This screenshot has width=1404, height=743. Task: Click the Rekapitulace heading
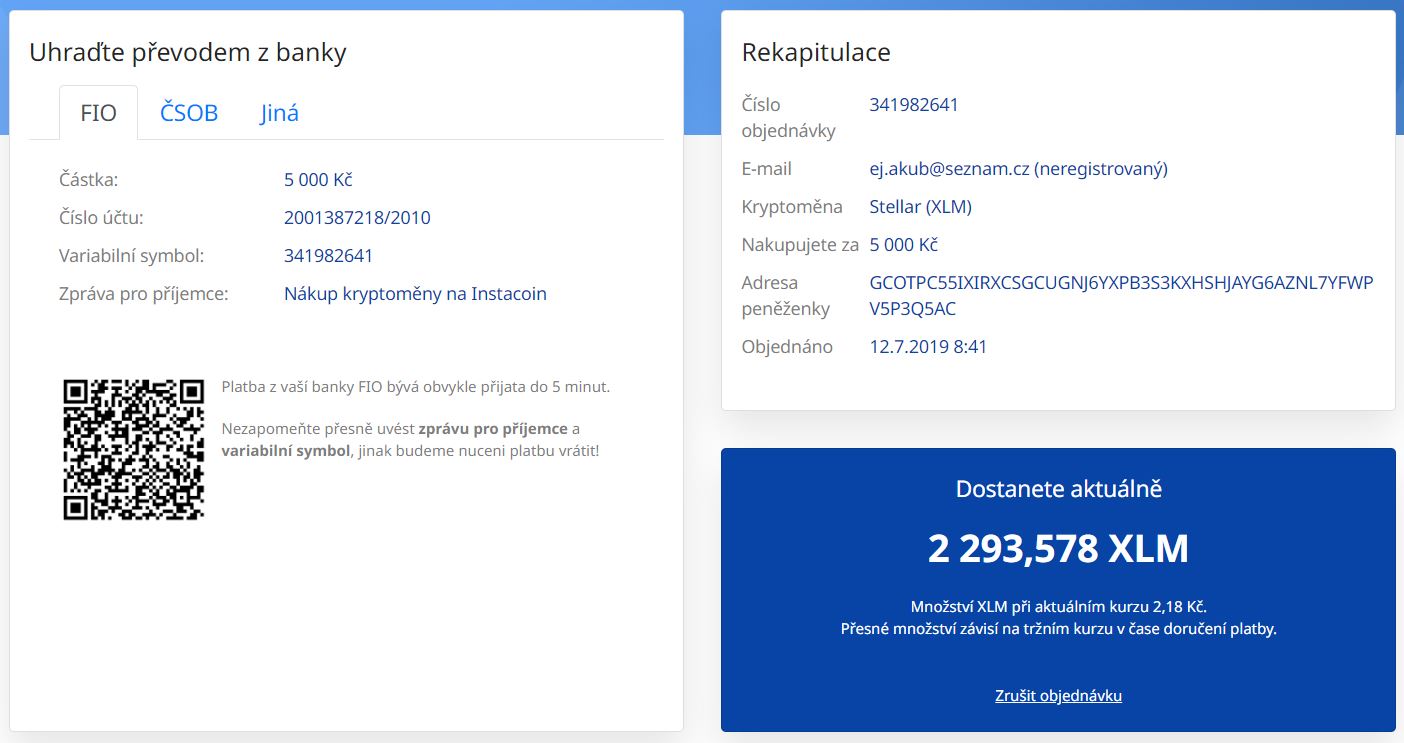[x=816, y=52]
